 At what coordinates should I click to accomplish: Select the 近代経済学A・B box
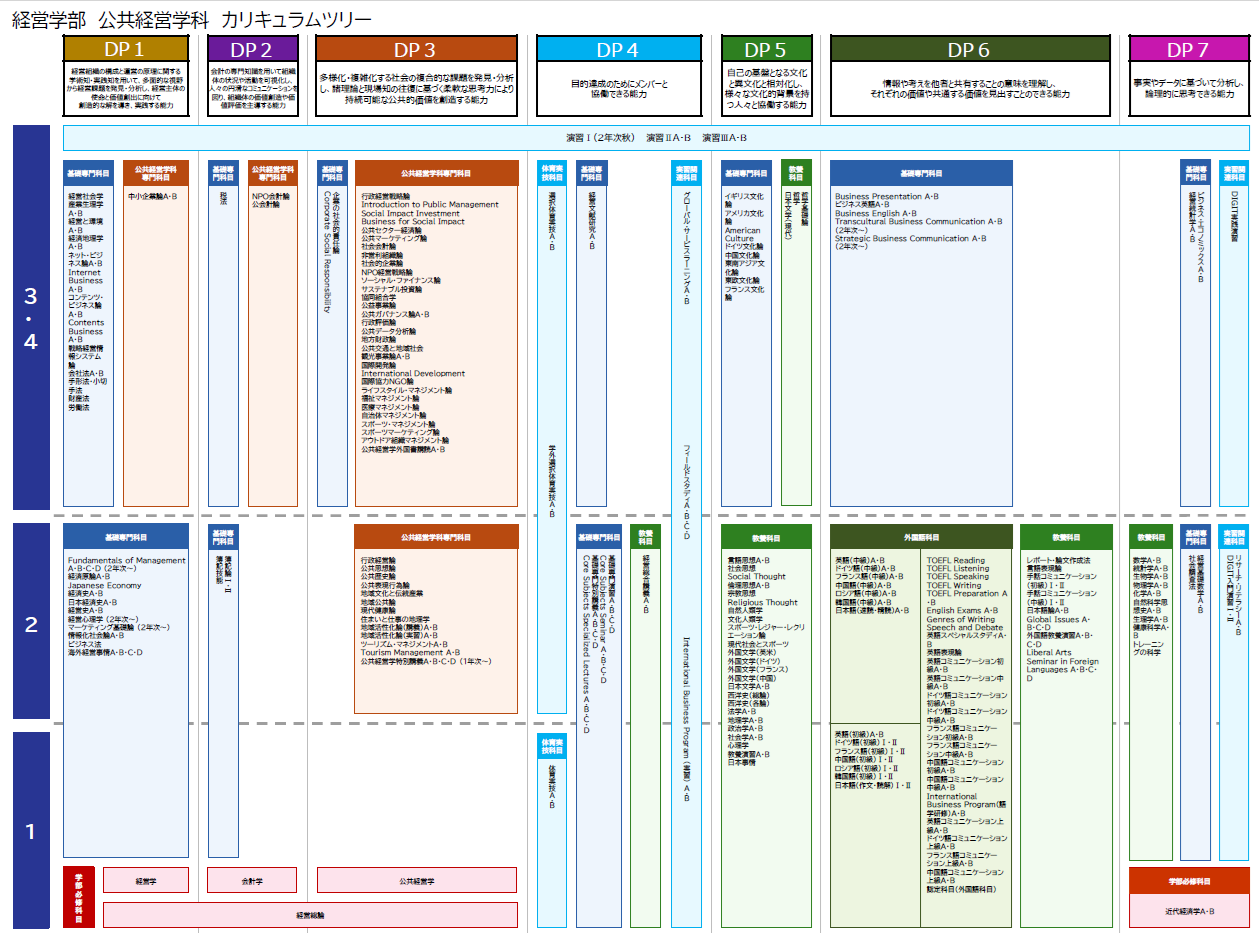(1189, 911)
